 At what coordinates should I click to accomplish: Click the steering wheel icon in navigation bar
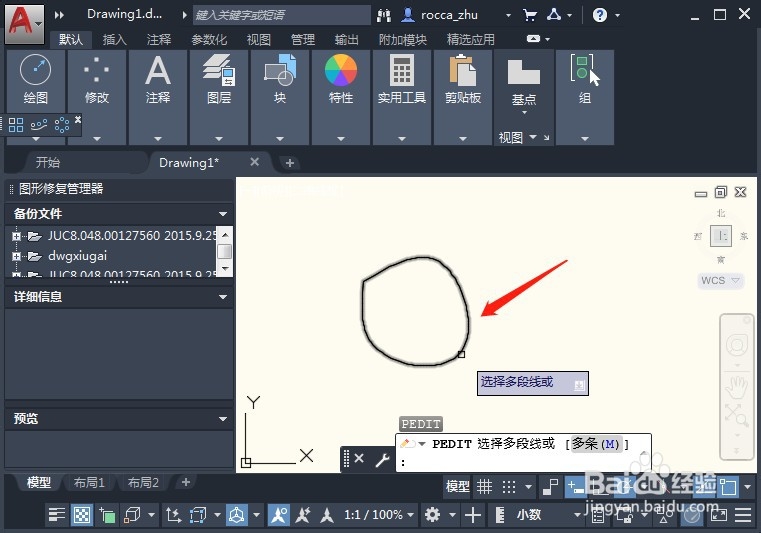click(x=737, y=345)
